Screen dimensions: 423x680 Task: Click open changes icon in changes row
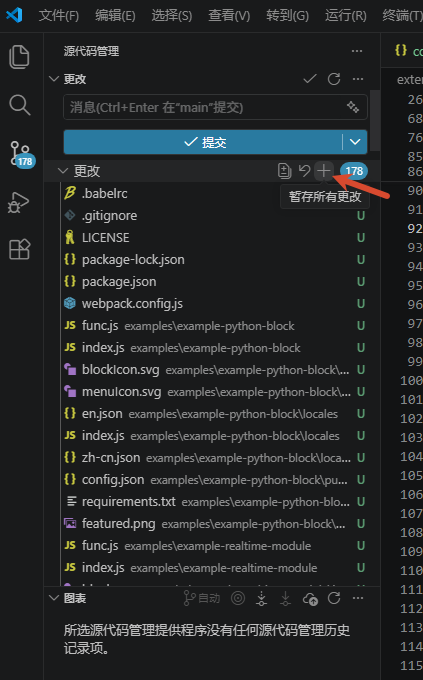point(284,171)
